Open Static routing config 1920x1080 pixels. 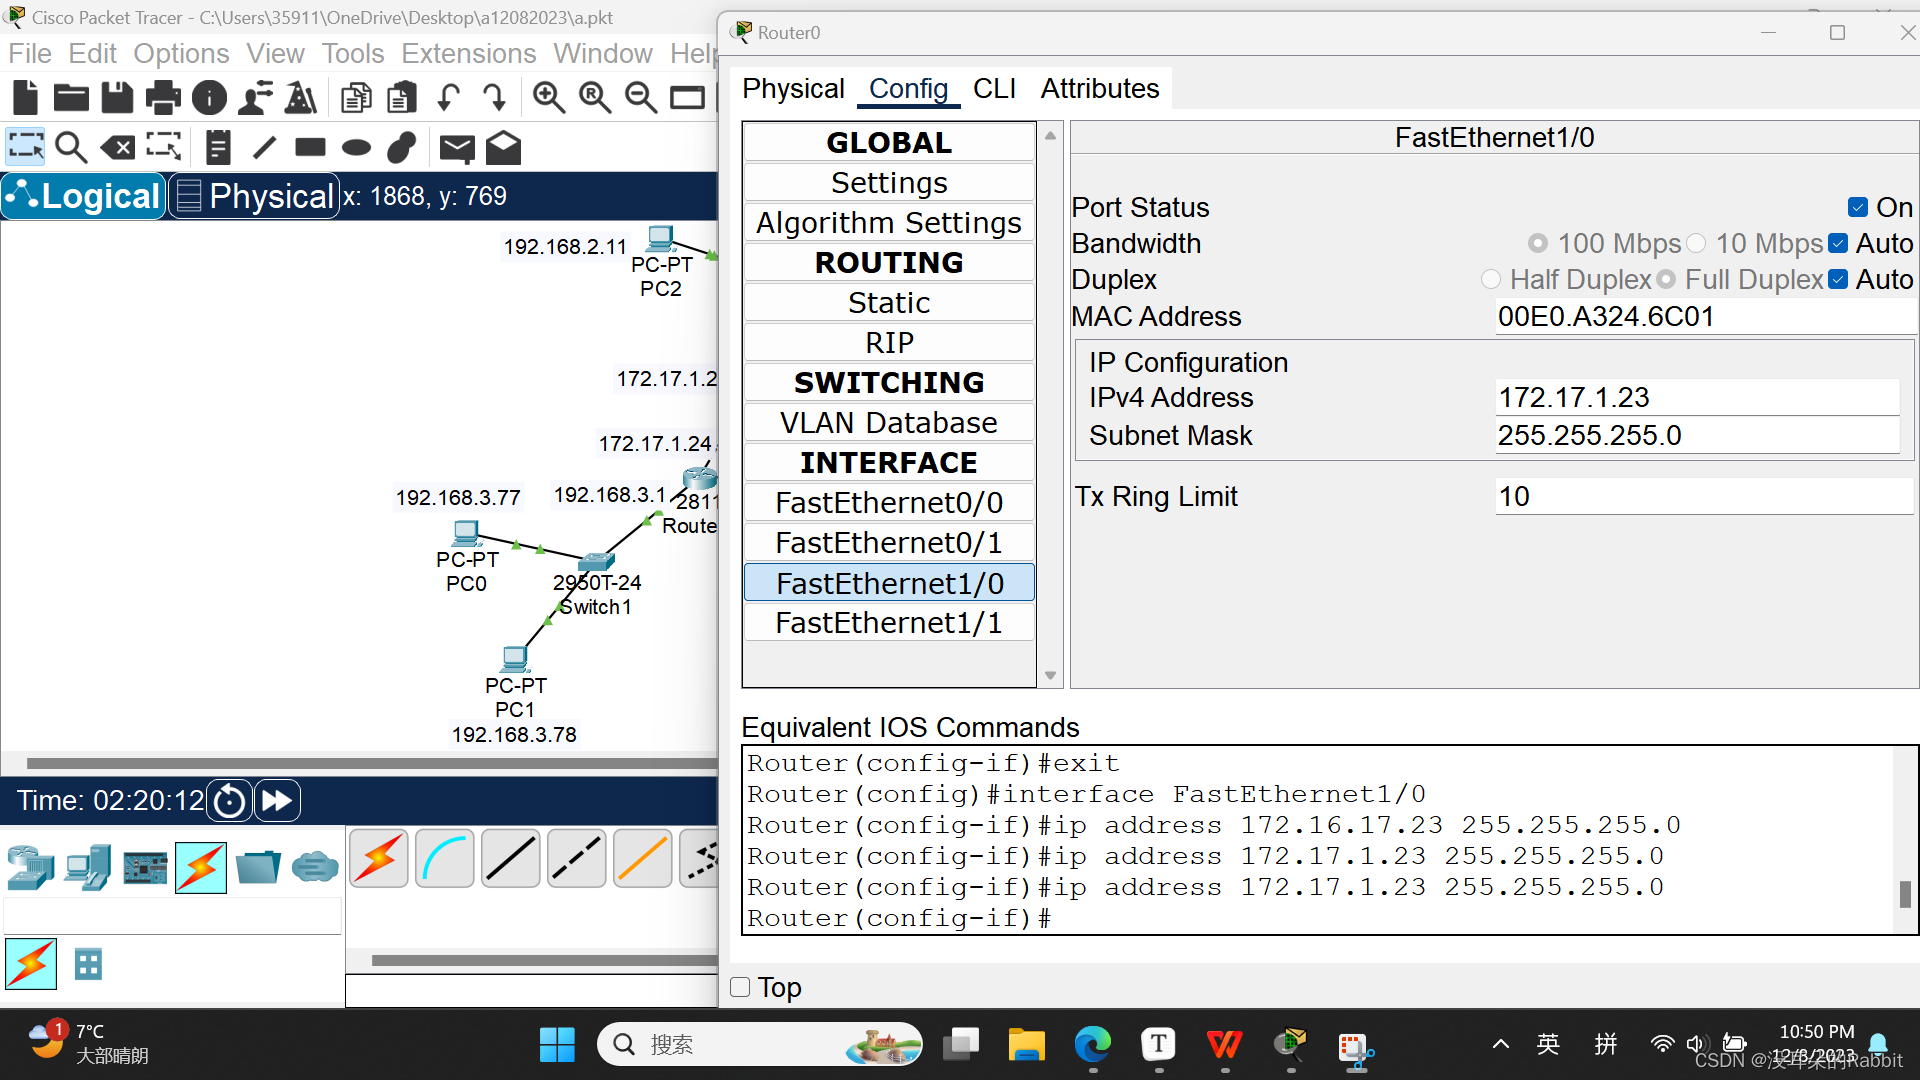point(889,303)
